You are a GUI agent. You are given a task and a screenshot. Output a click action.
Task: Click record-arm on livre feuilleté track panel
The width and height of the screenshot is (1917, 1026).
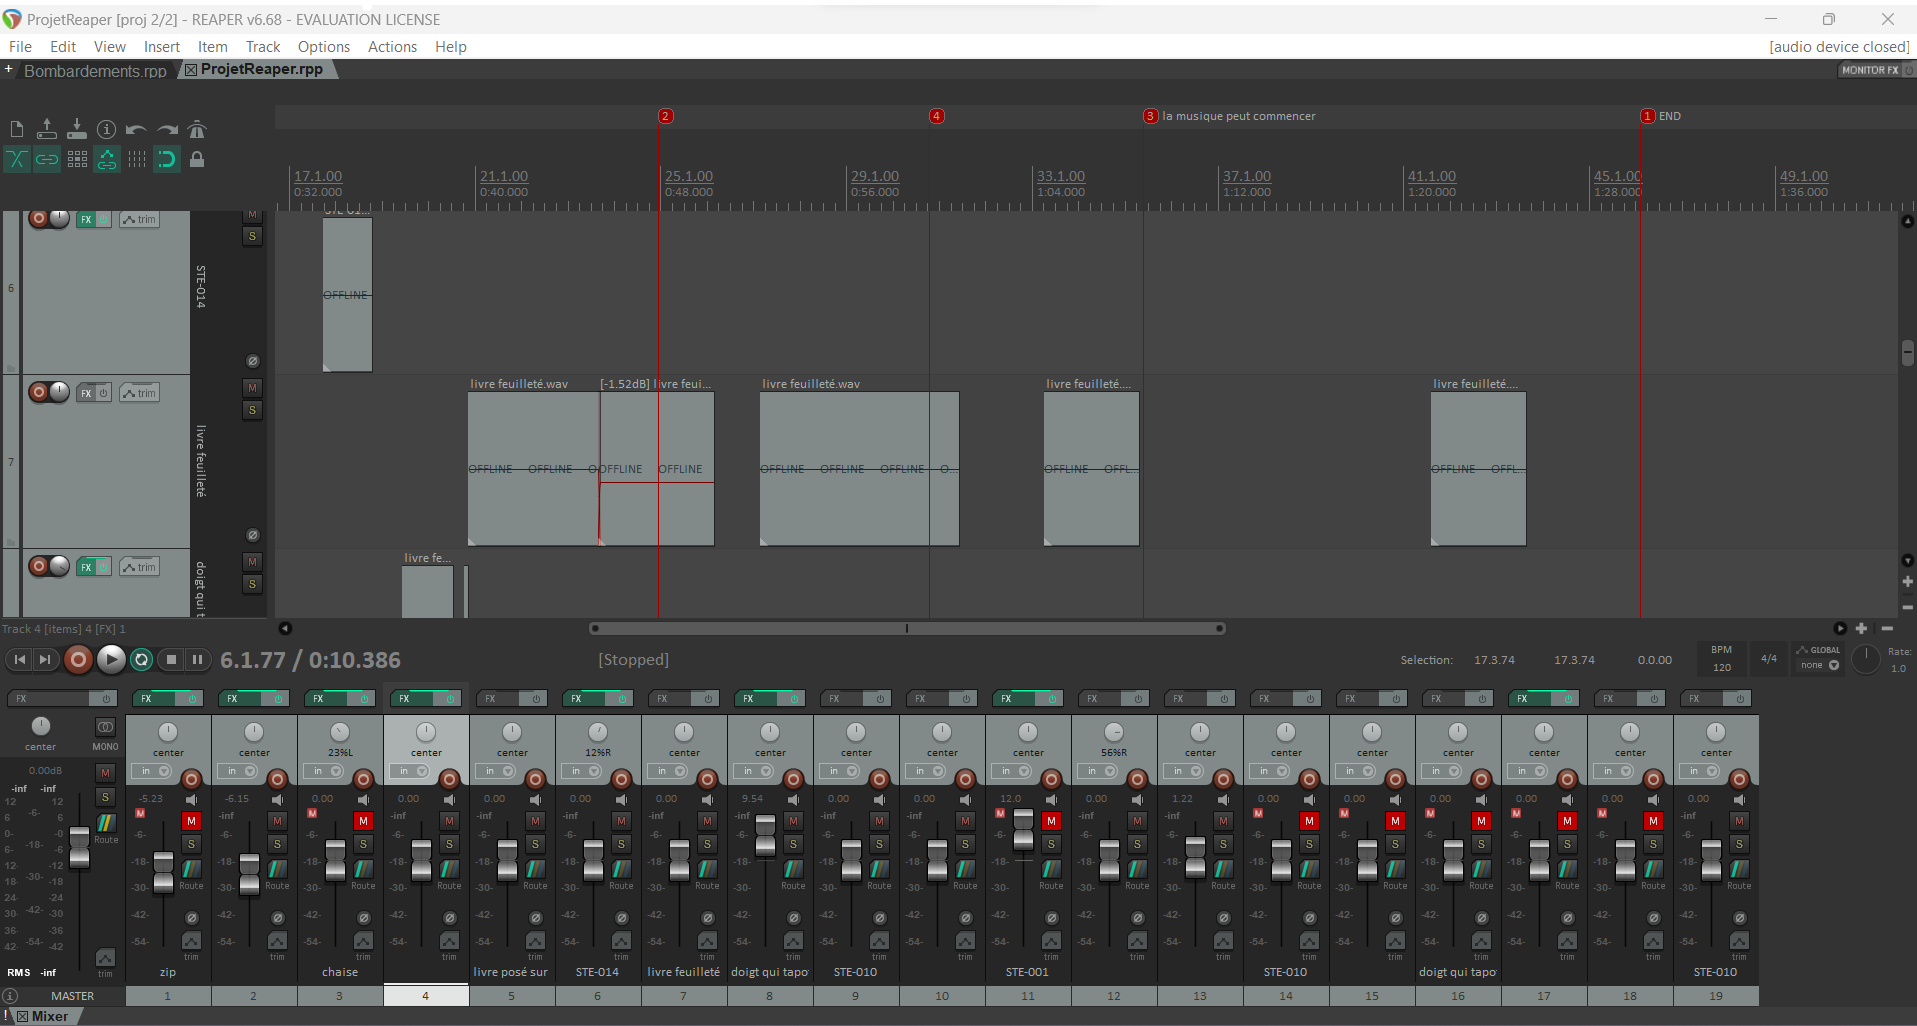pos(38,392)
